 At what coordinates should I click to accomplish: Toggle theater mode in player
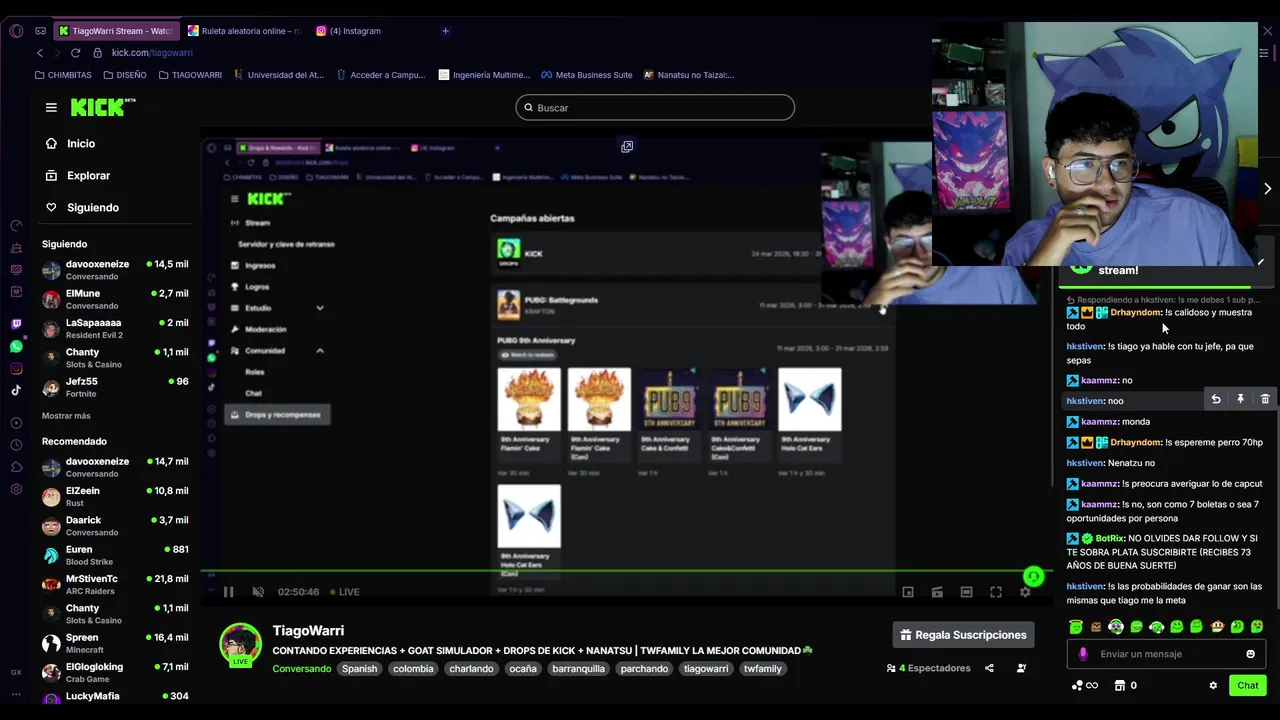point(966,592)
